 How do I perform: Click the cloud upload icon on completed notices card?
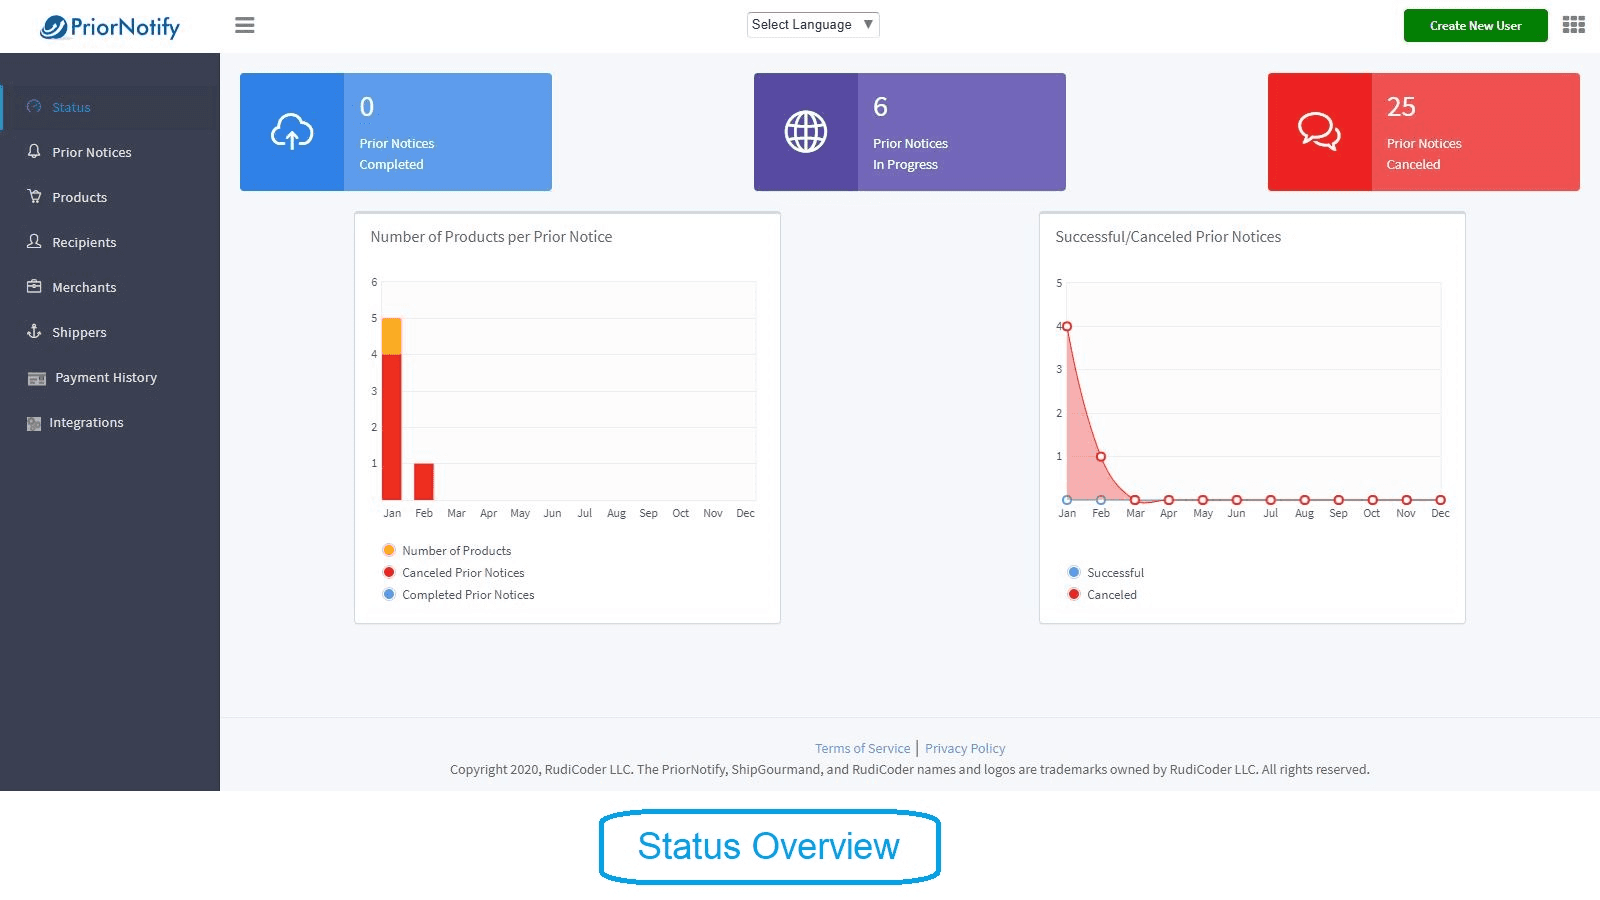pyautogui.click(x=290, y=131)
